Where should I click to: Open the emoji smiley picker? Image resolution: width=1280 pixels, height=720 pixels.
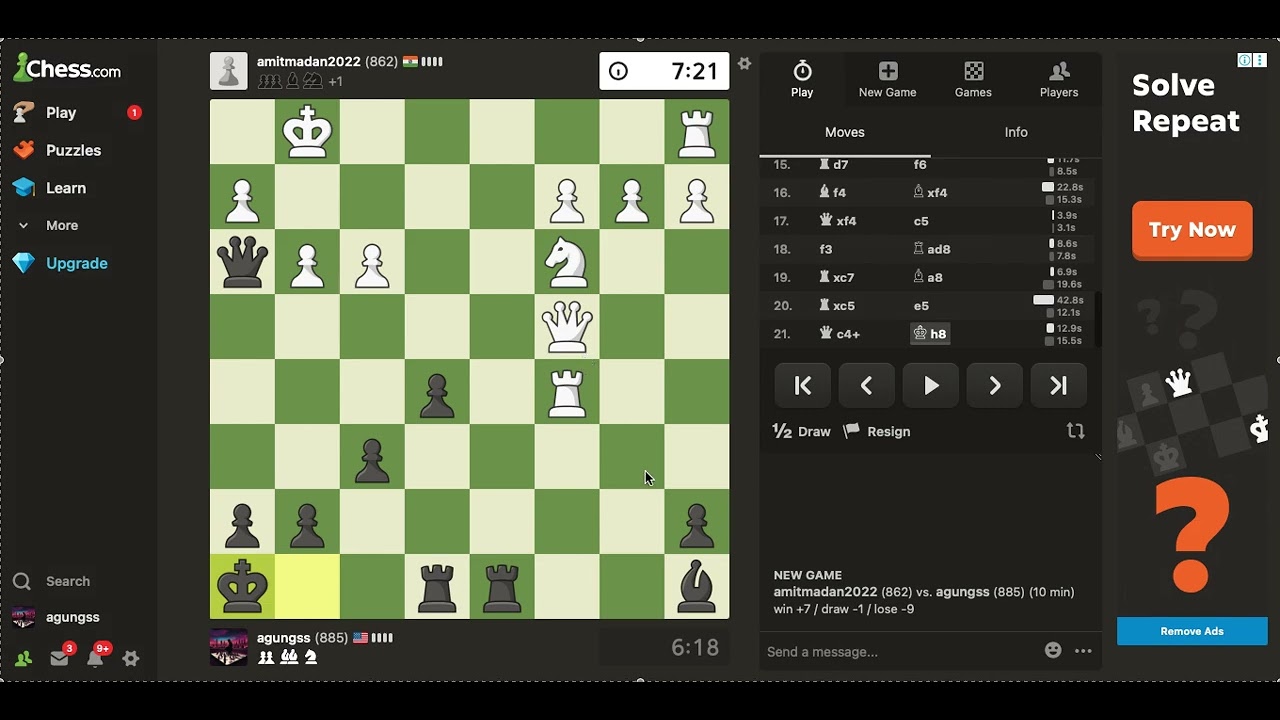[x=1053, y=650]
